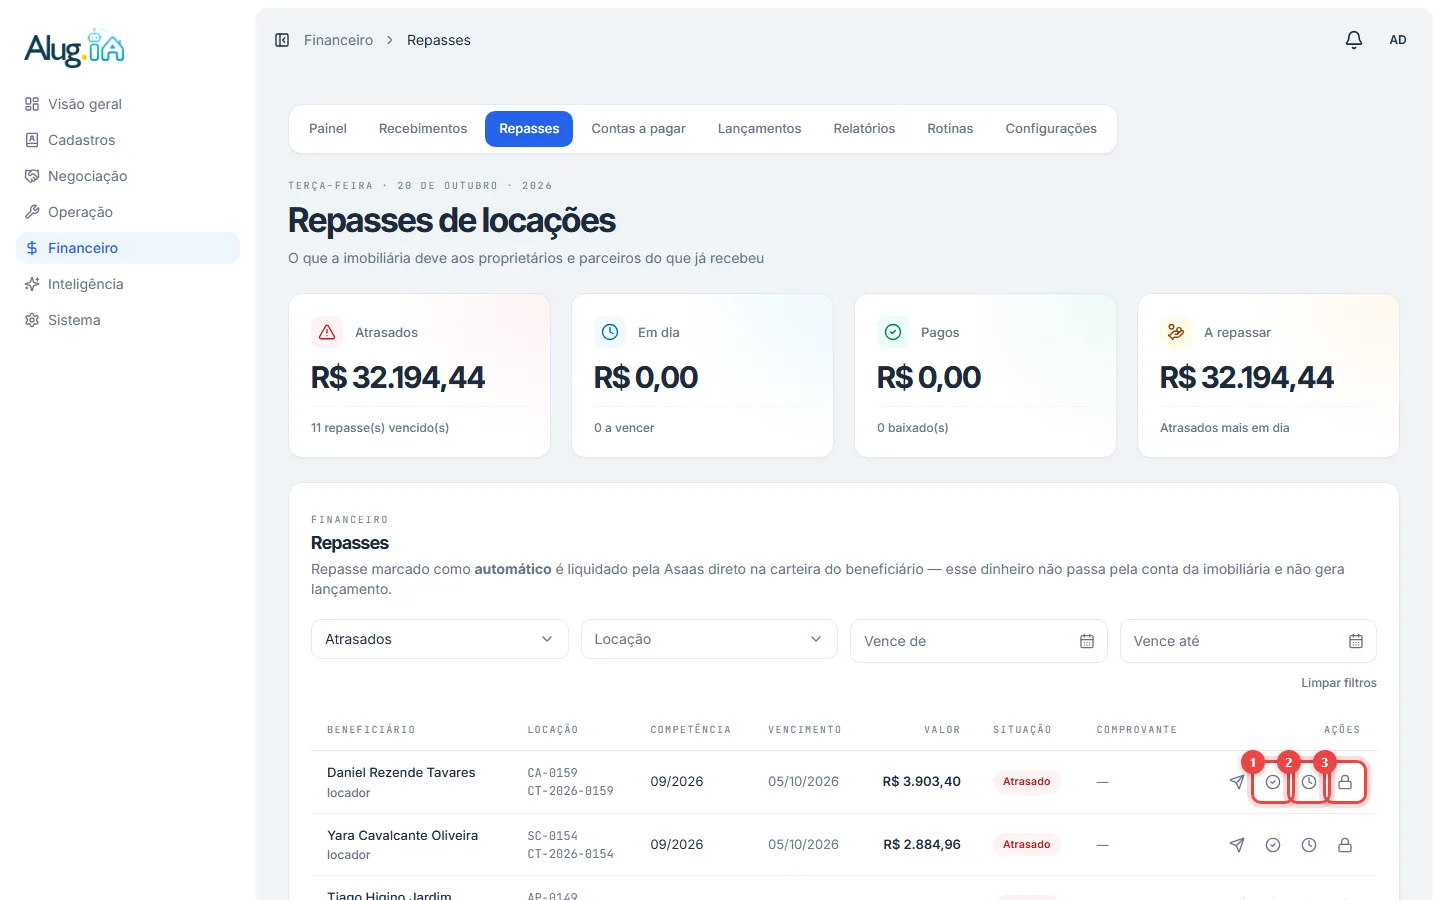This screenshot has width=1440, height=900.
Task: Open calendar icon of Vence de field
Action: pyautogui.click(x=1087, y=641)
